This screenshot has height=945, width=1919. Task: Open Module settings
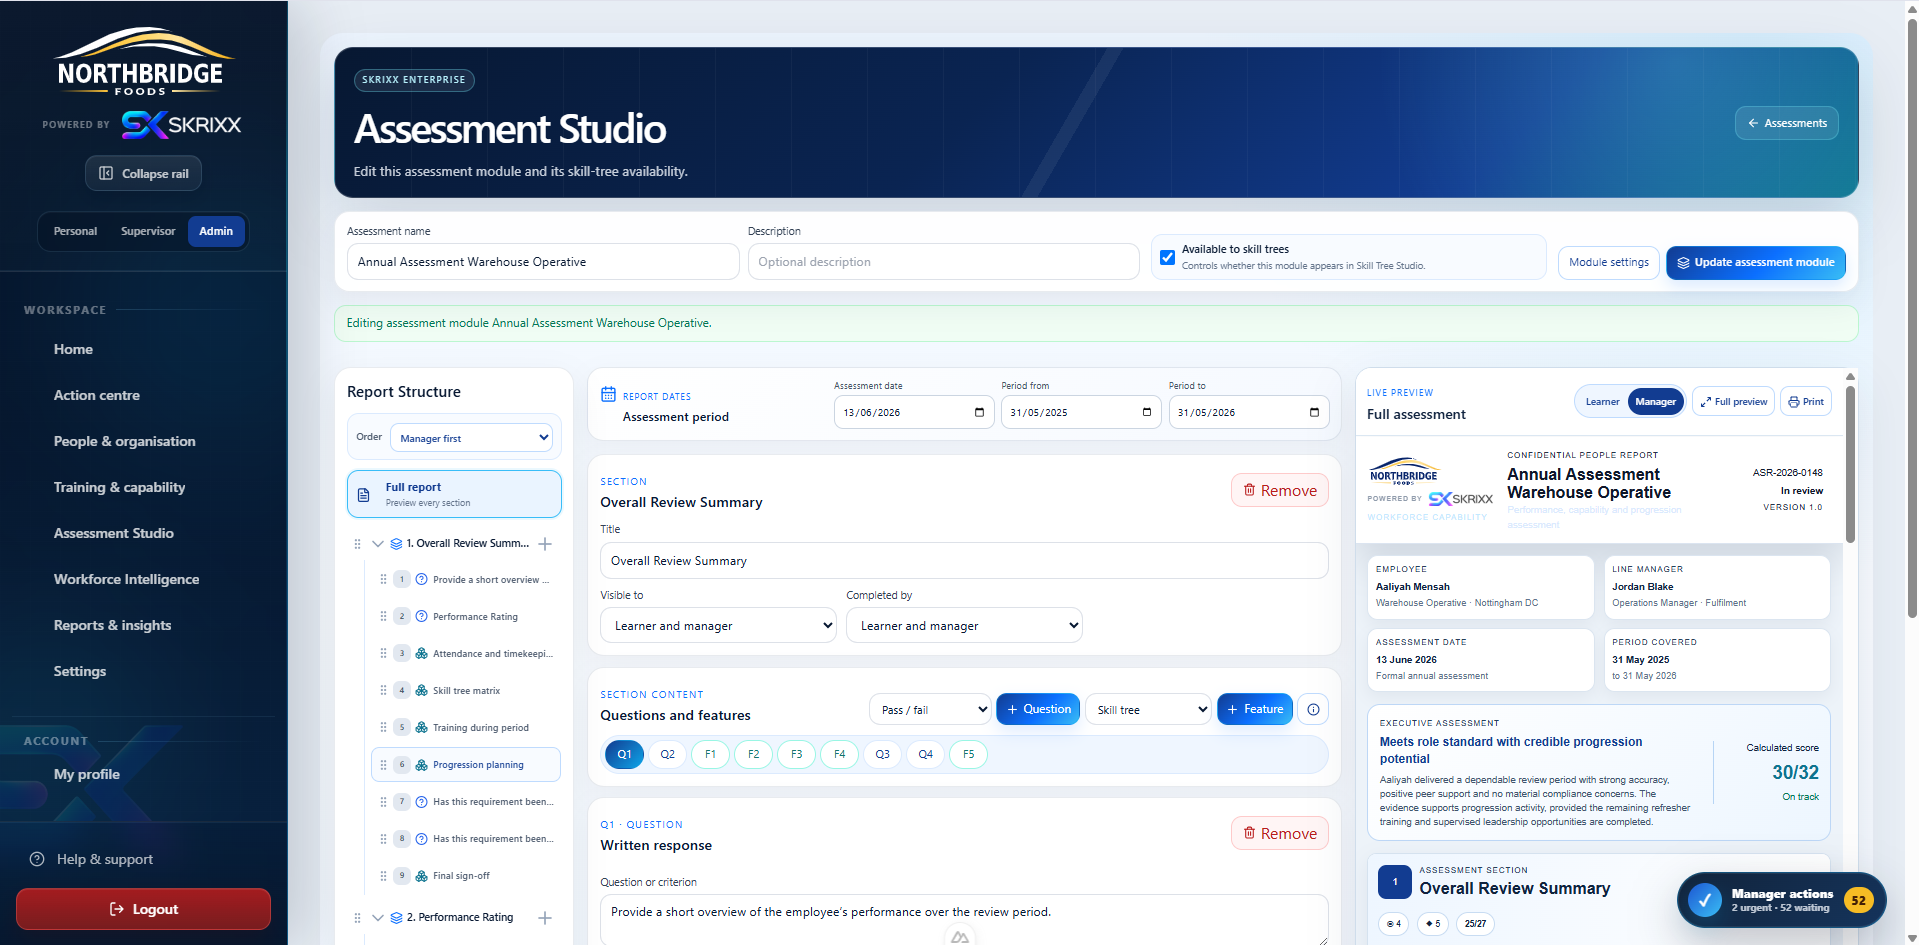coord(1608,262)
